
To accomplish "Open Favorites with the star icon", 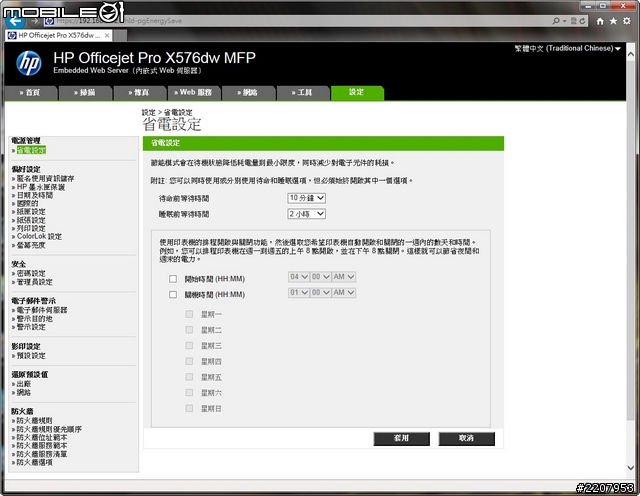I will [613, 21].
